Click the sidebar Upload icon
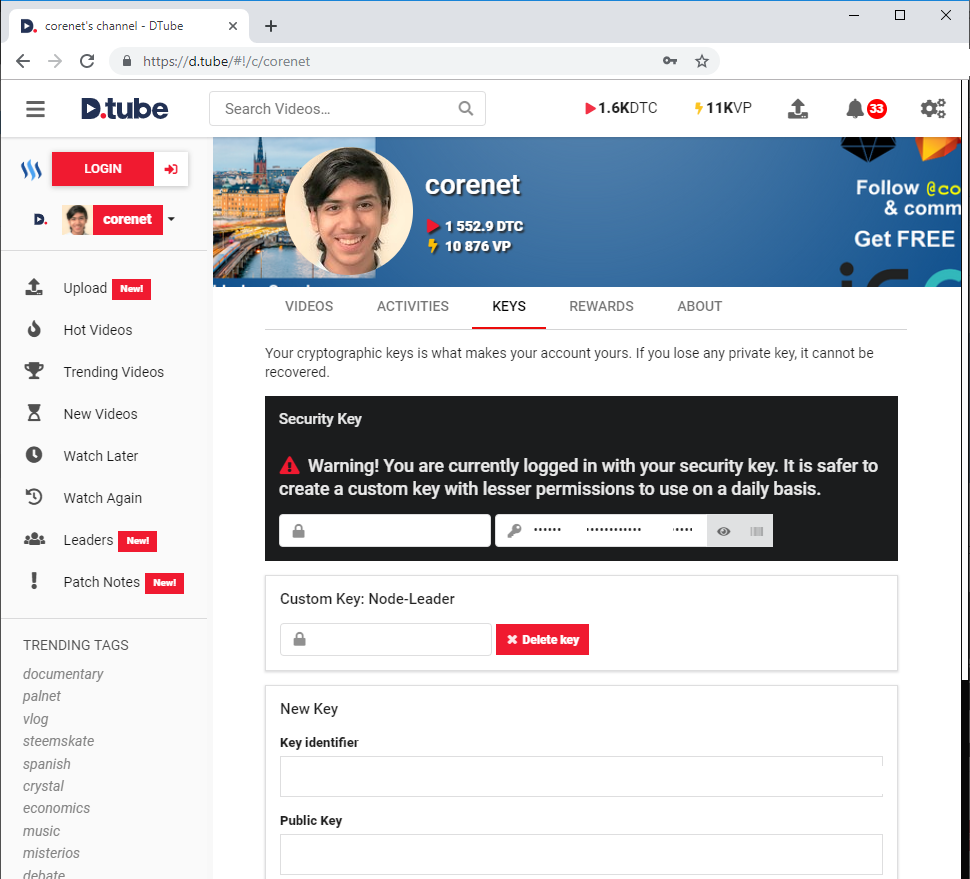970x879 pixels. [34, 288]
